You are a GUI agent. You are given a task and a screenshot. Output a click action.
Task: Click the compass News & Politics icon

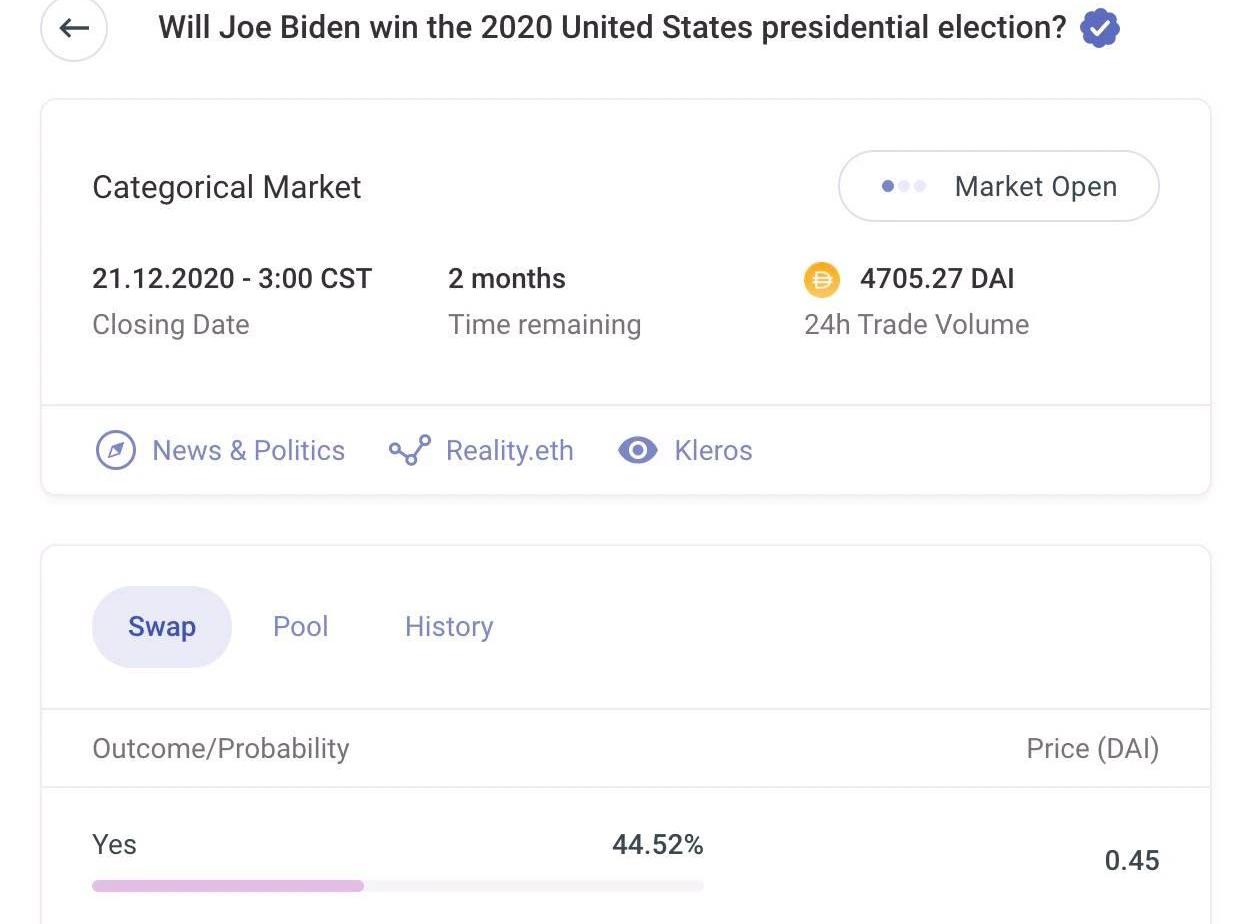tap(115, 451)
